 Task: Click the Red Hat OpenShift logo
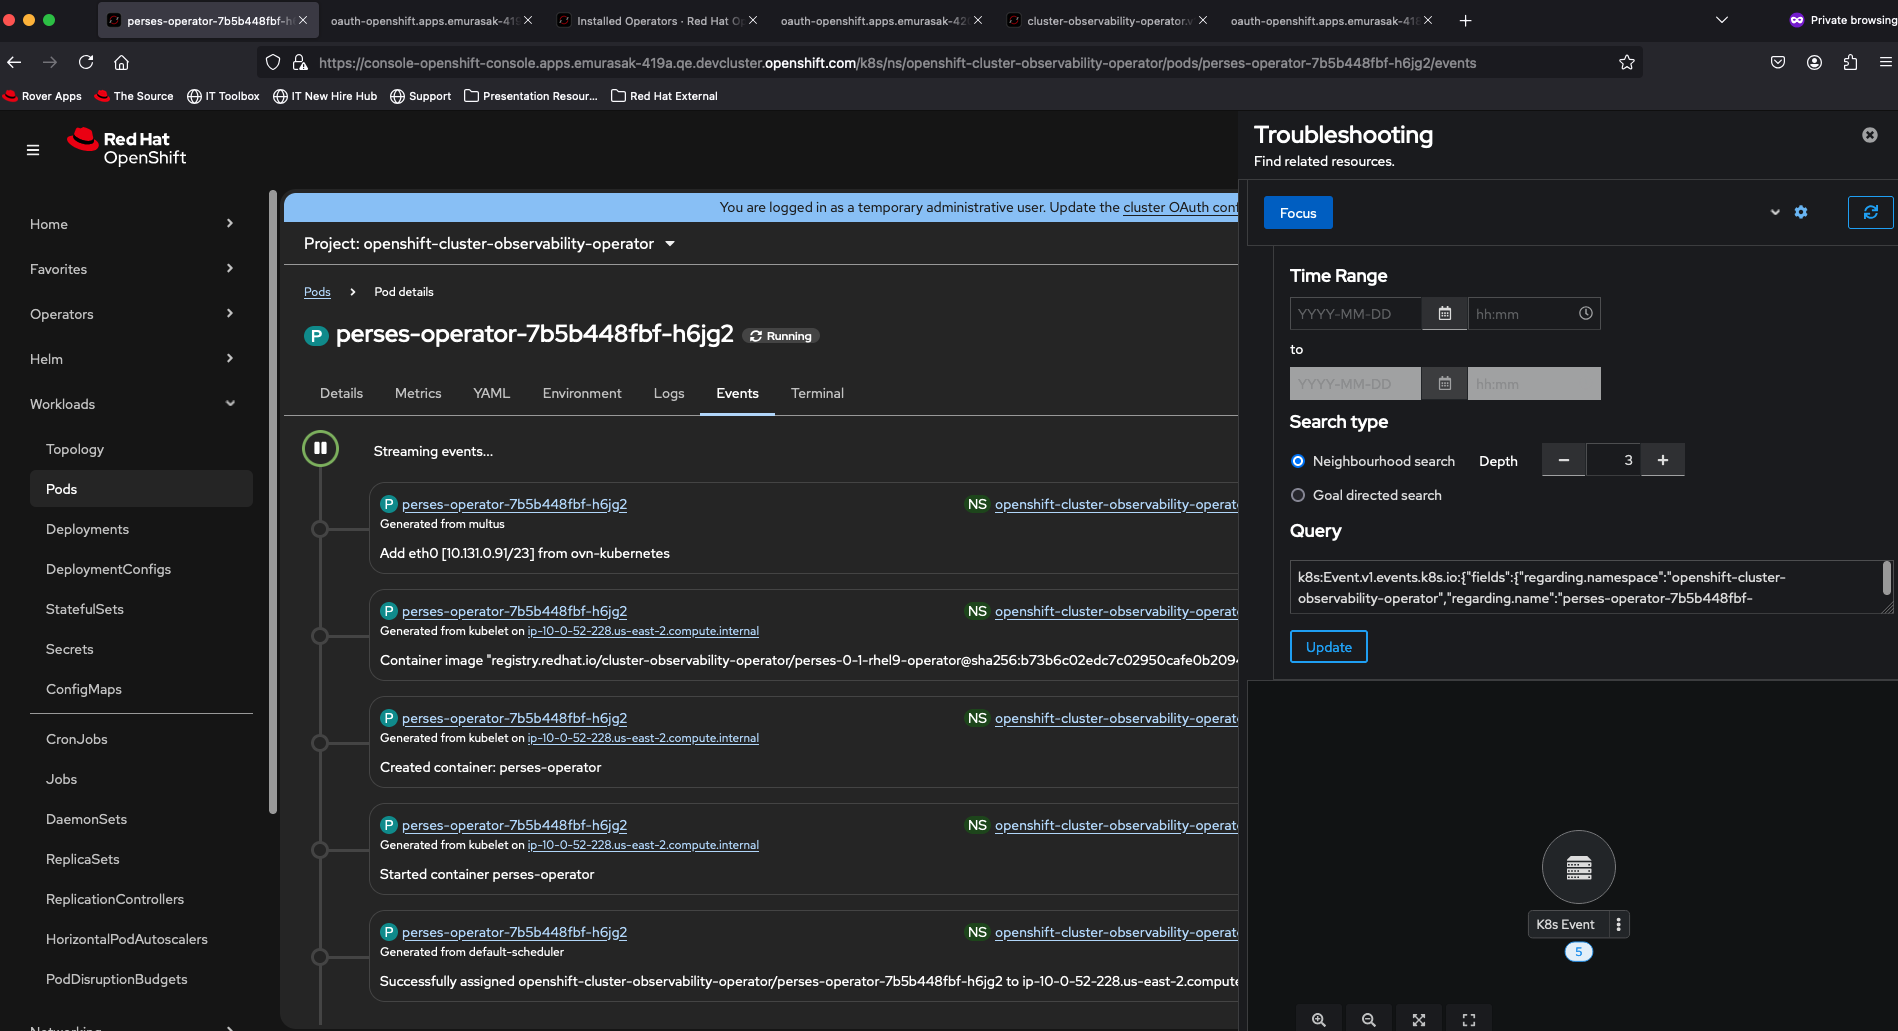tap(127, 147)
